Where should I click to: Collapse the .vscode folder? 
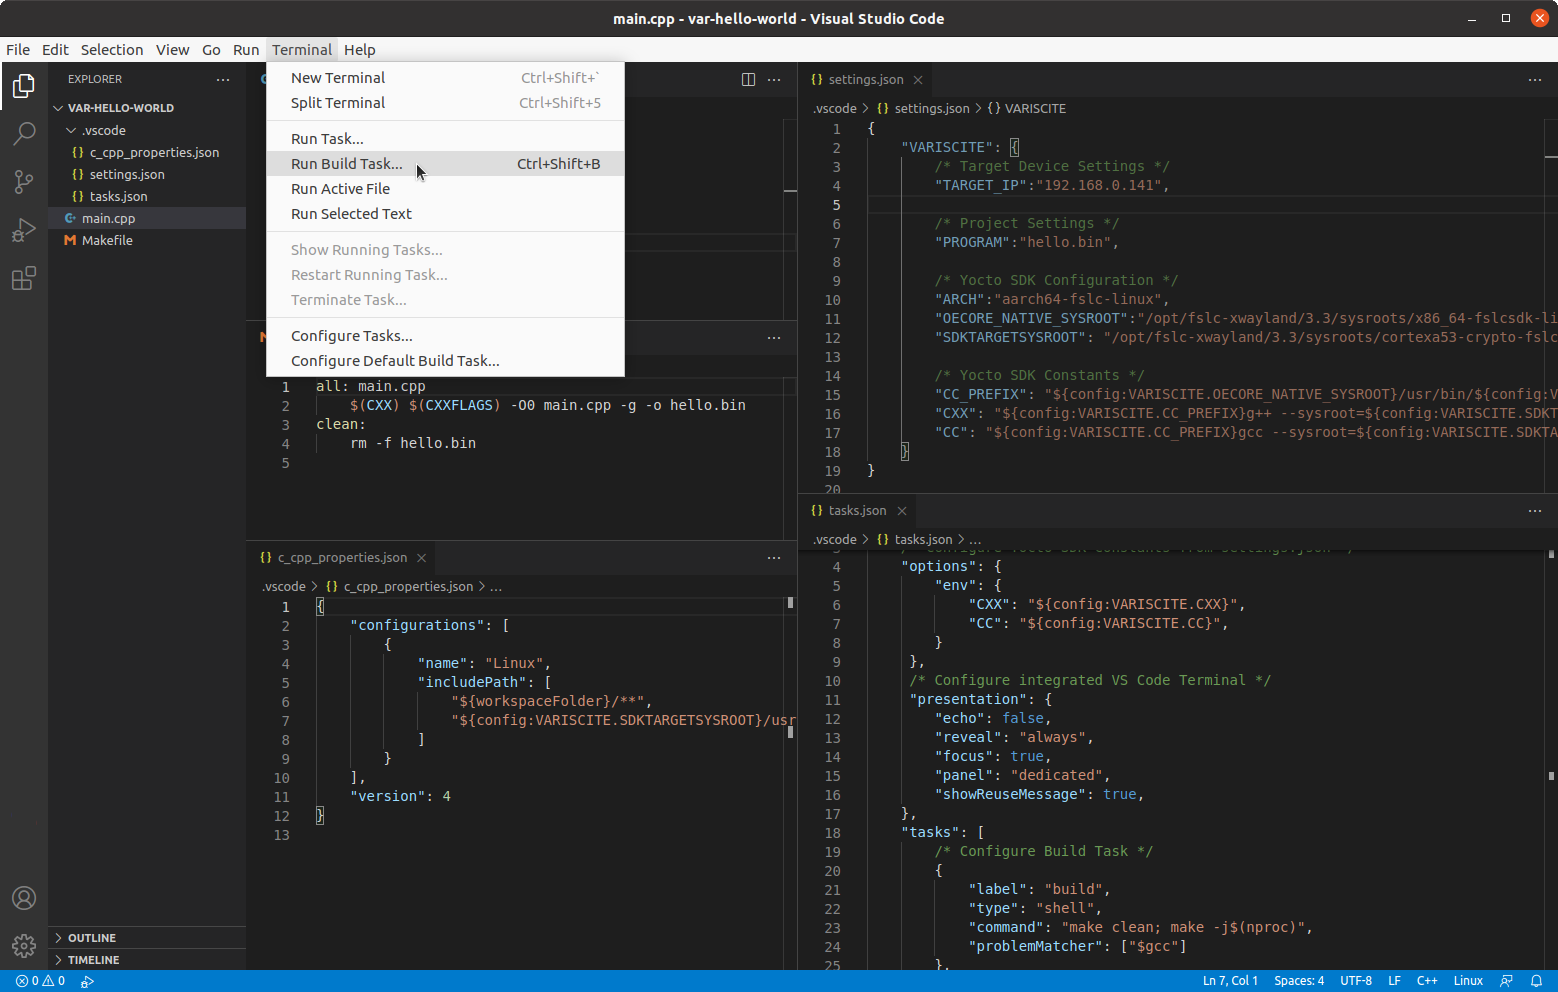pyautogui.click(x=71, y=131)
